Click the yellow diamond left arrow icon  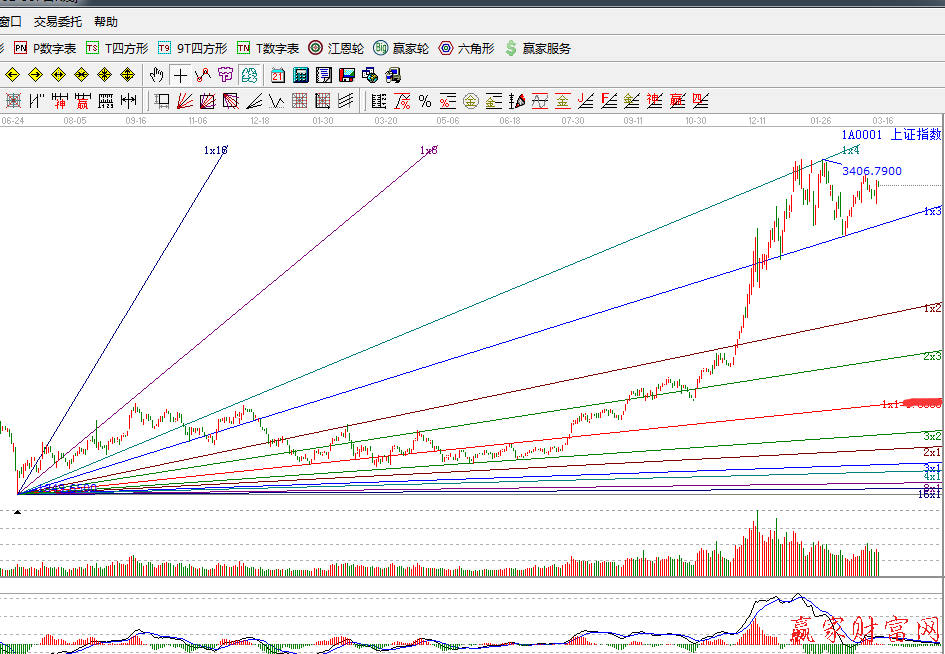pyautogui.click(x=13, y=75)
